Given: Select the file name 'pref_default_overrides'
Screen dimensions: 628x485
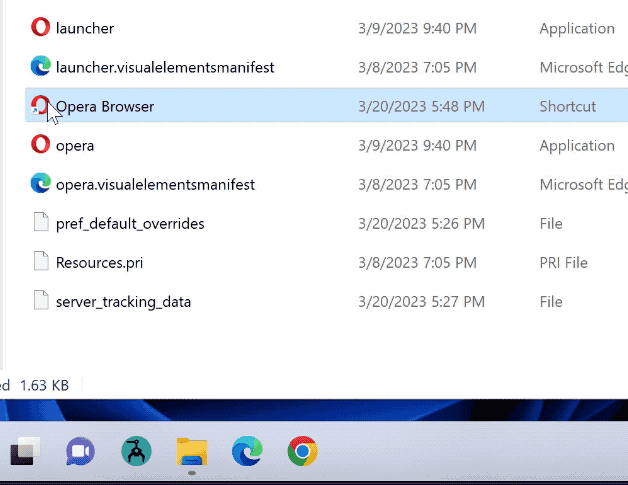Looking at the screenshot, I should click(130, 224).
